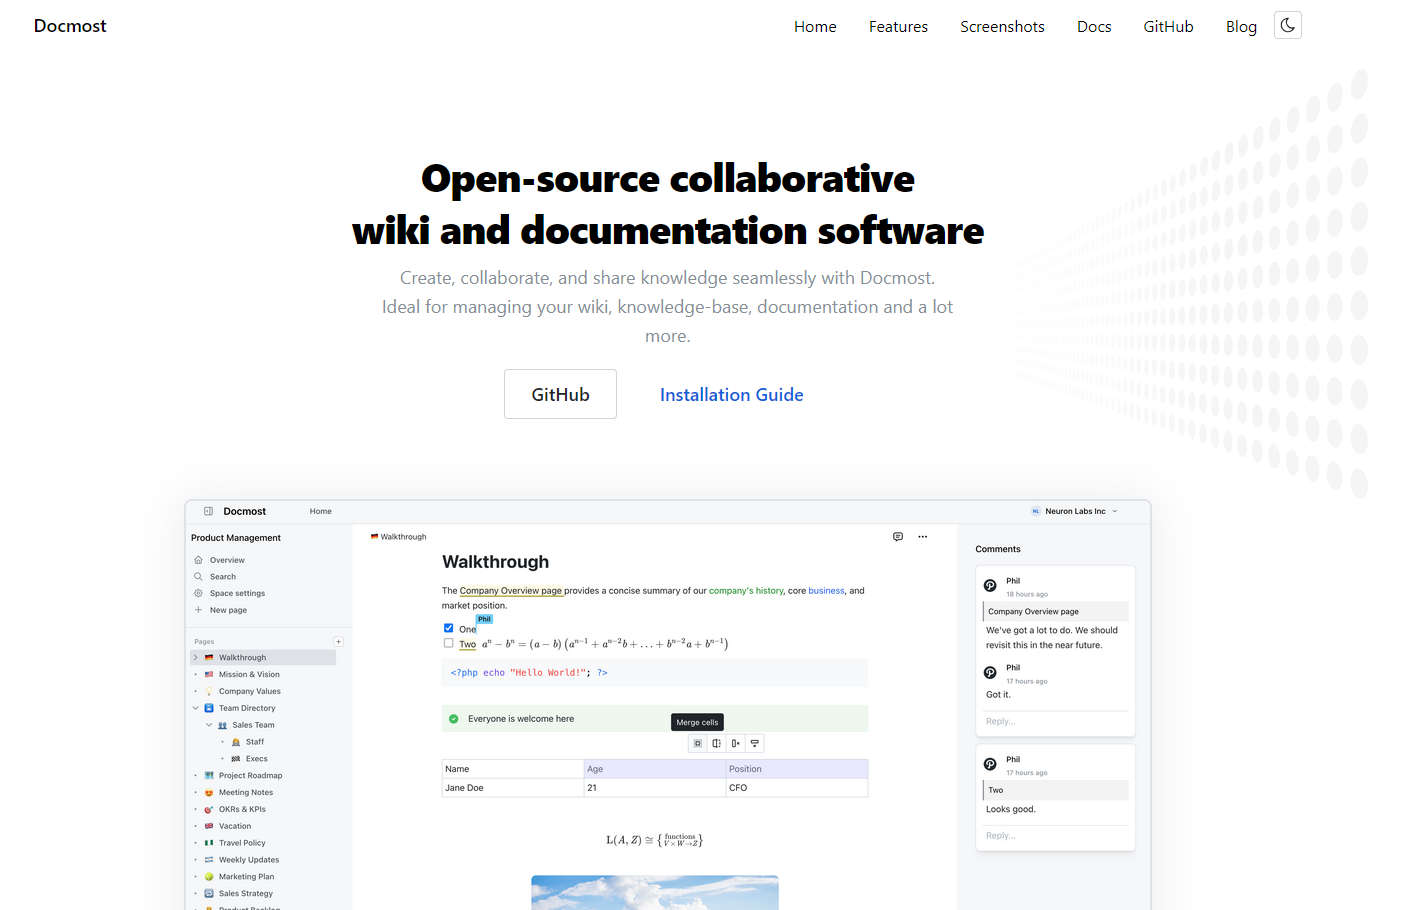This screenshot has width=1408, height=910.
Task: Open the Staff page
Action: pos(255,742)
